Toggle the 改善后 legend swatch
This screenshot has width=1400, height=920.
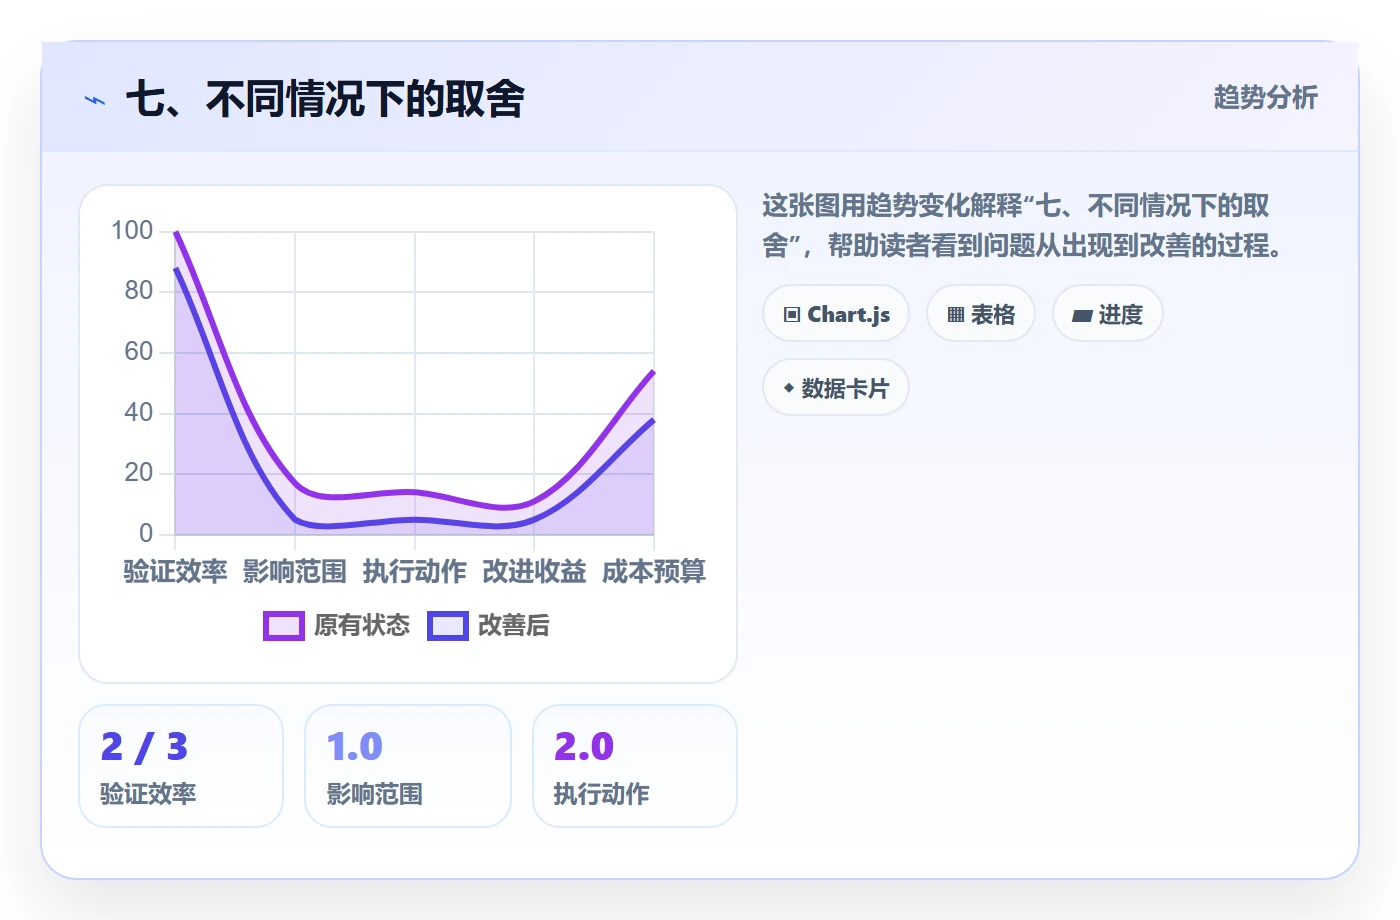point(448,626)
